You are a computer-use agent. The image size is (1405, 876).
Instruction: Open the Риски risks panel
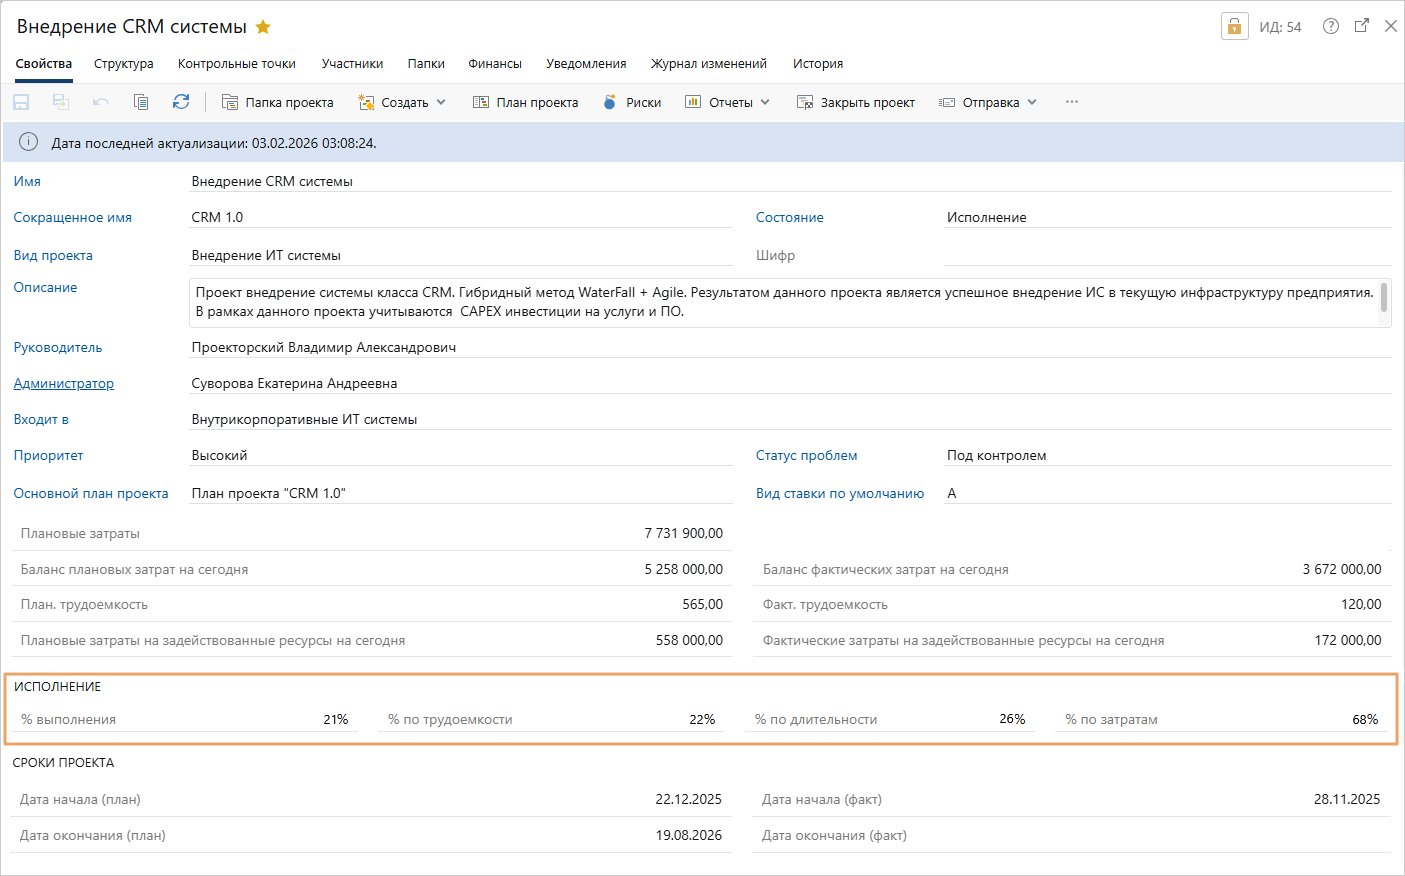click(x=632, y=102)
